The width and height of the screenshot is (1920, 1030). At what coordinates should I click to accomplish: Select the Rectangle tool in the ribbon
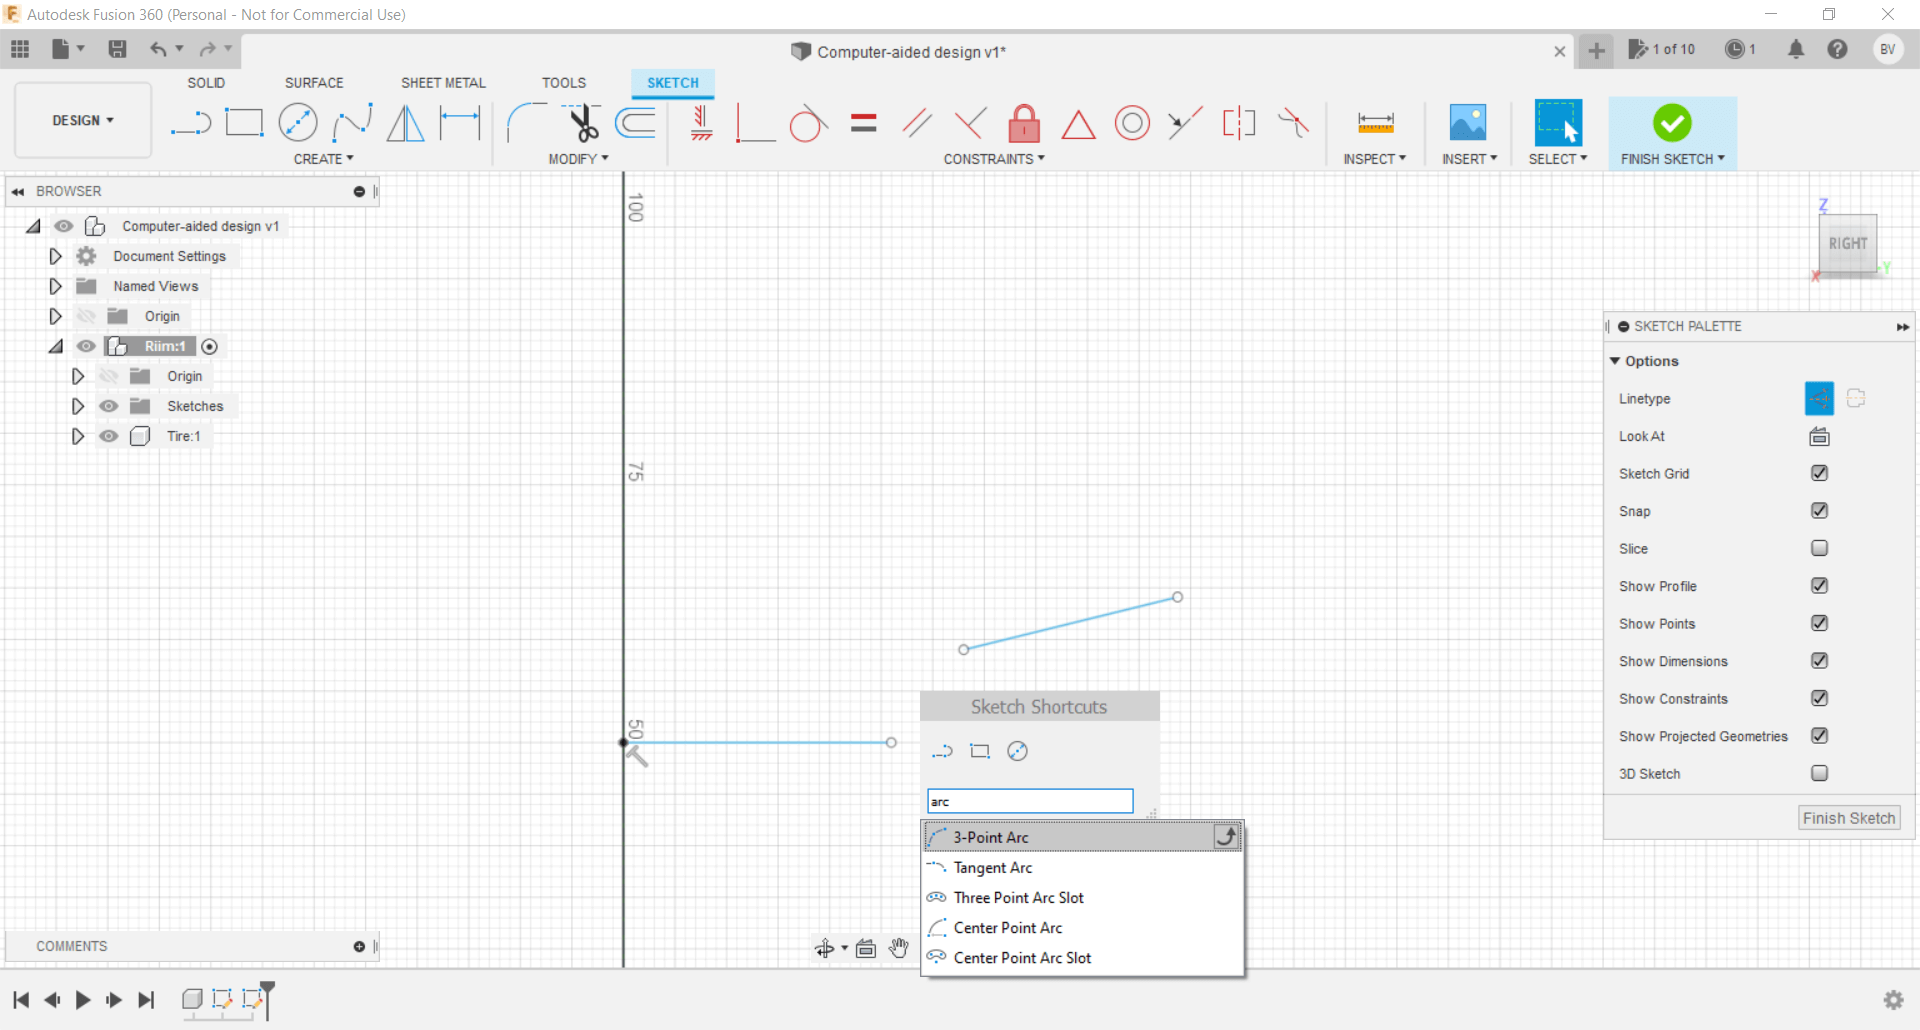pos(244,123)
